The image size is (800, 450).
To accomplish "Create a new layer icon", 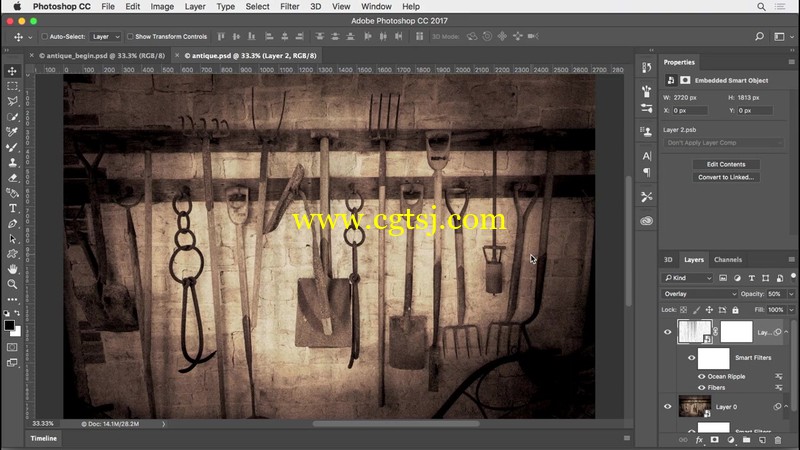I will point(762,440).
